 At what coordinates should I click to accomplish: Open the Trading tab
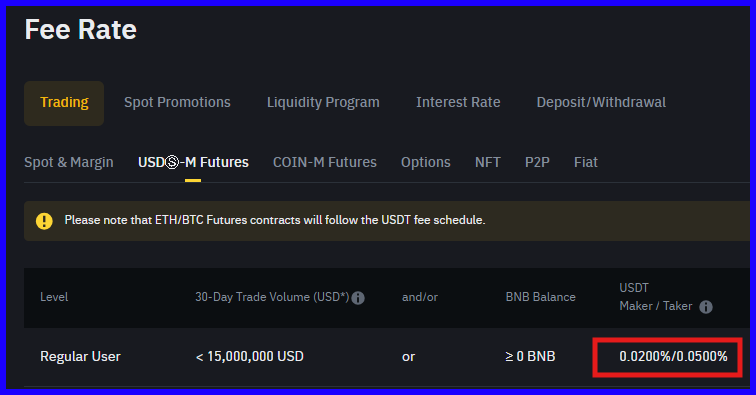(64, 103)
